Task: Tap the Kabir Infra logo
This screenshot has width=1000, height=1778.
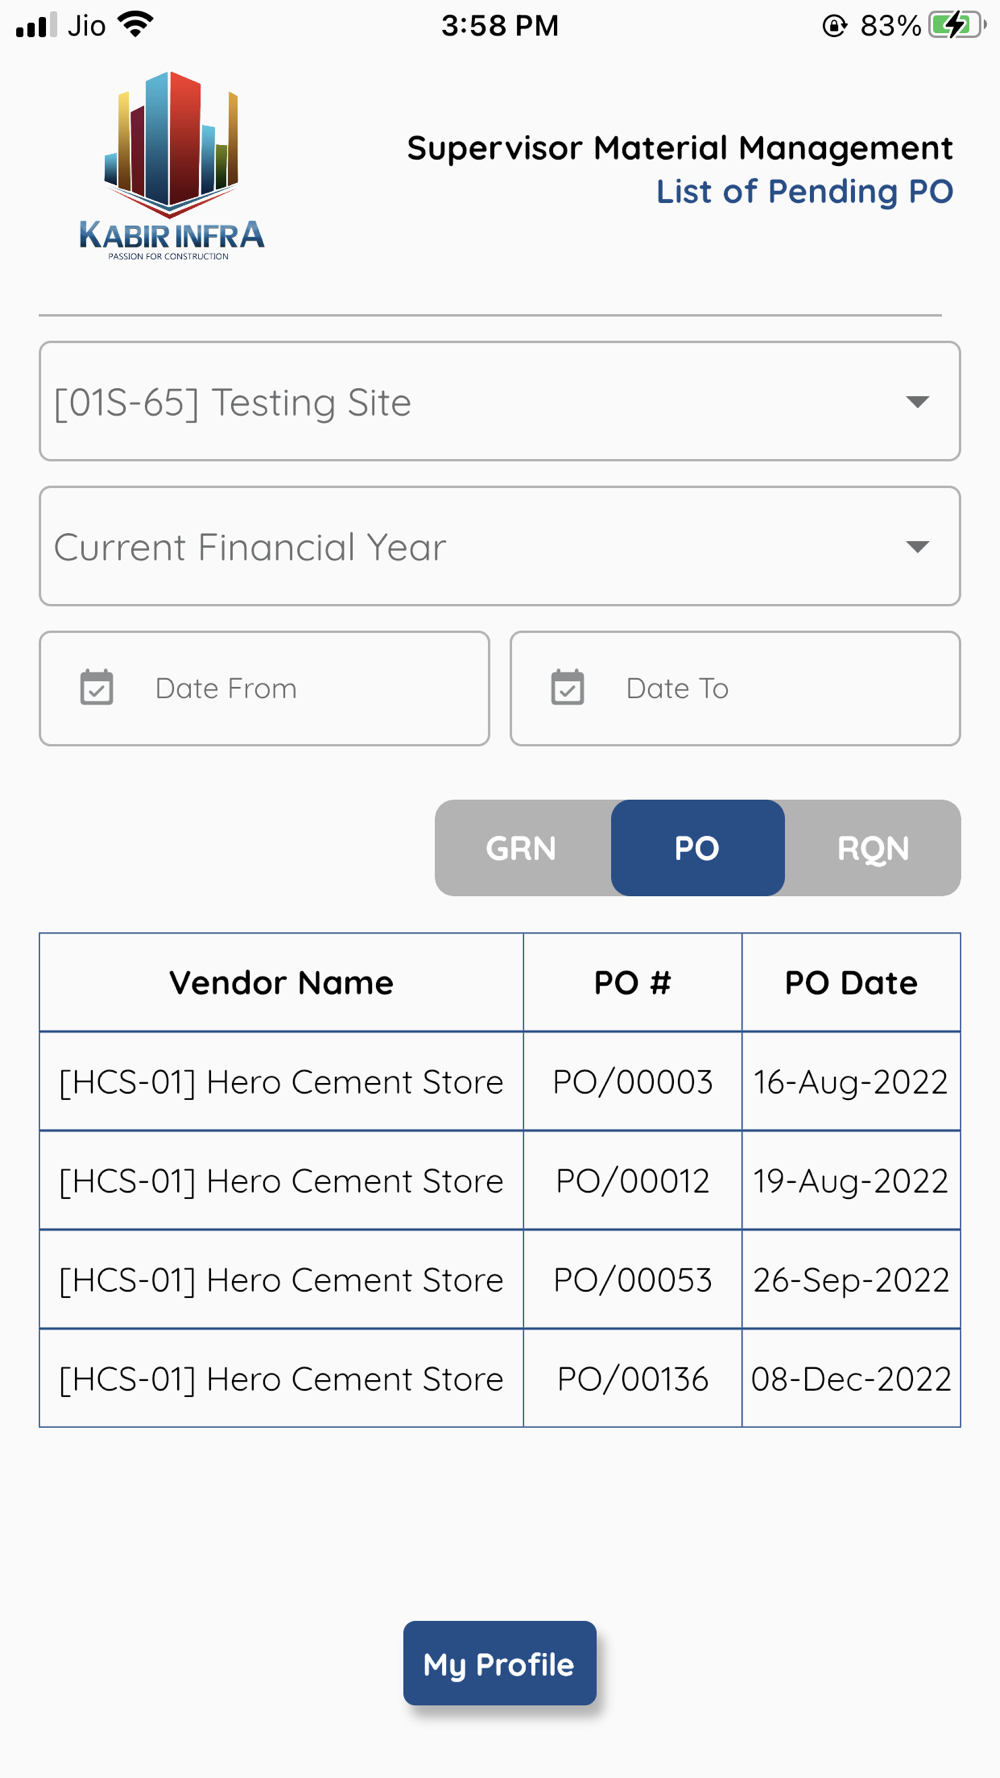Action: pos(172,166)
